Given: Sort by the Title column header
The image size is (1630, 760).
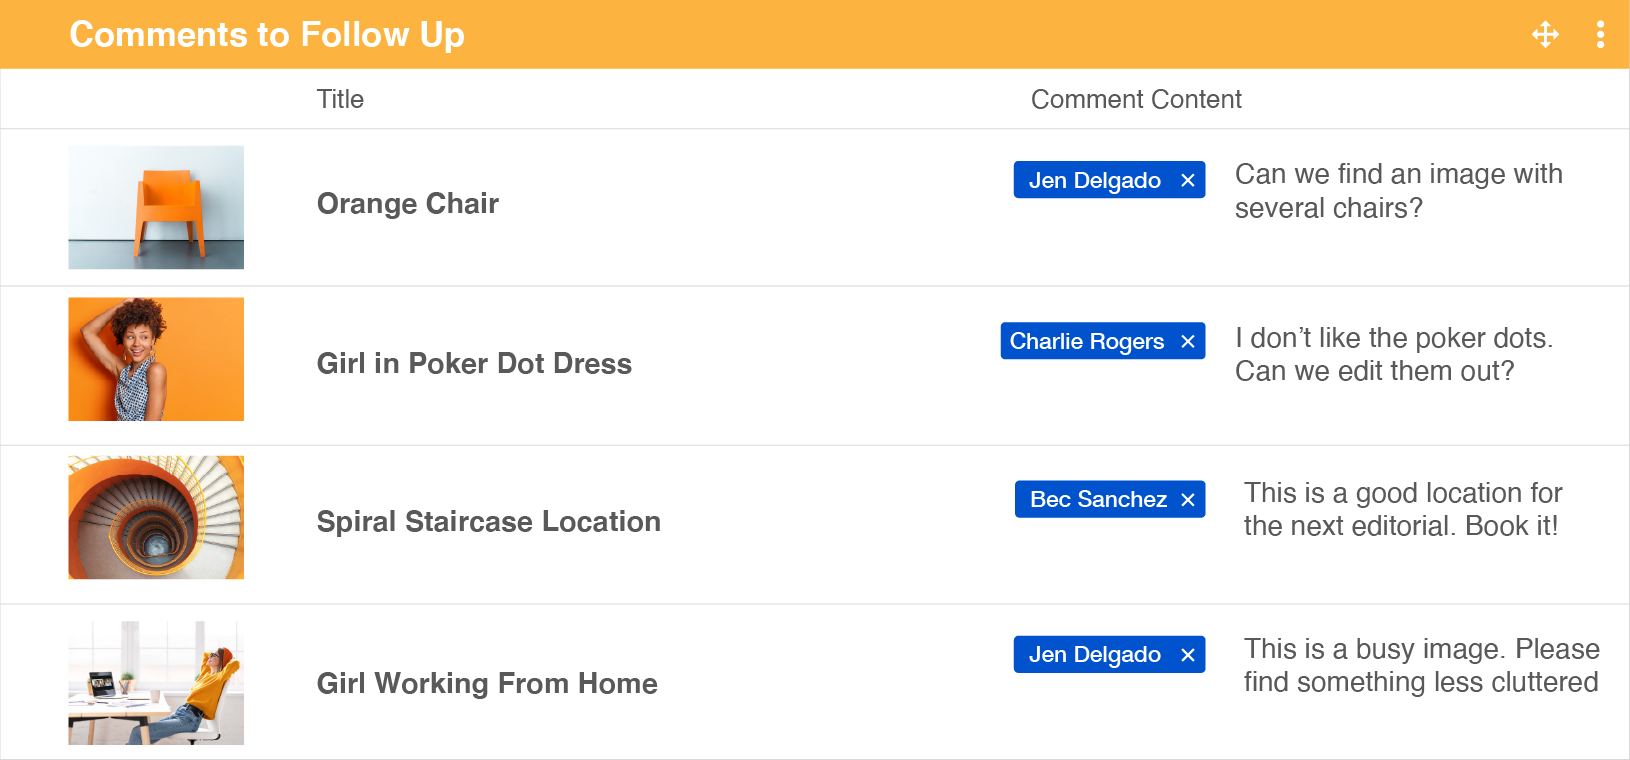Looking at the screenshot, I should pos(340,99).
